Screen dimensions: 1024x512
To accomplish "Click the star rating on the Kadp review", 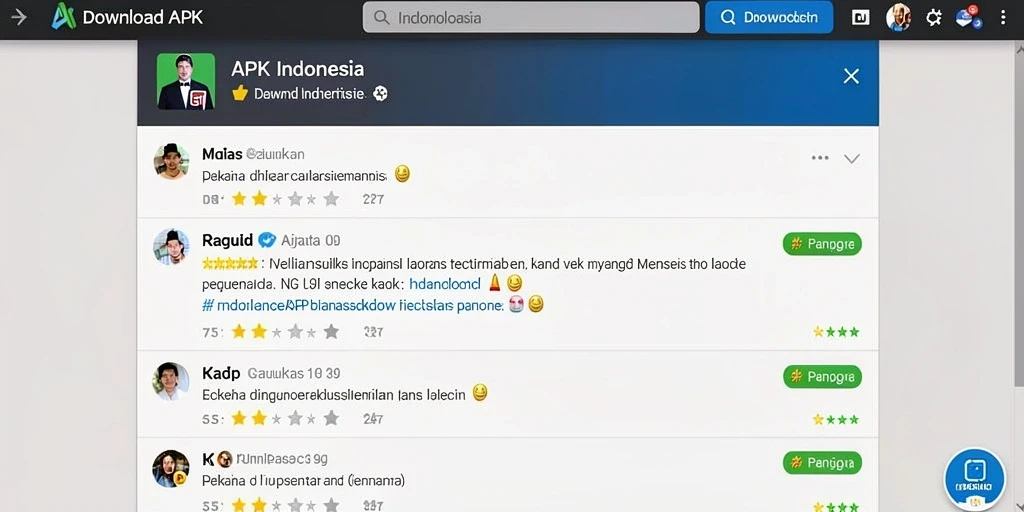I will tap(285, 418).
